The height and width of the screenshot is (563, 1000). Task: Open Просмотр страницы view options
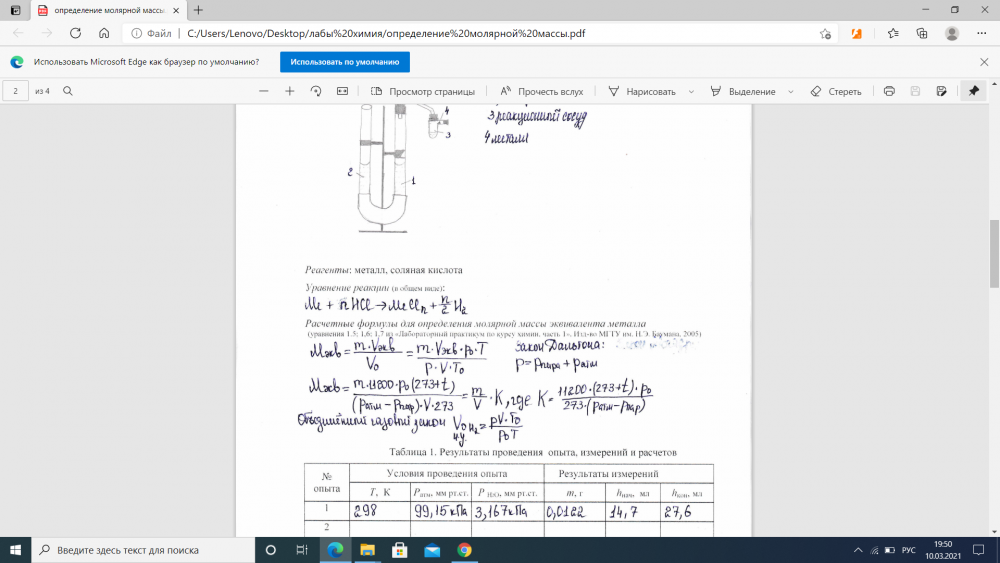tap(423, 91)
